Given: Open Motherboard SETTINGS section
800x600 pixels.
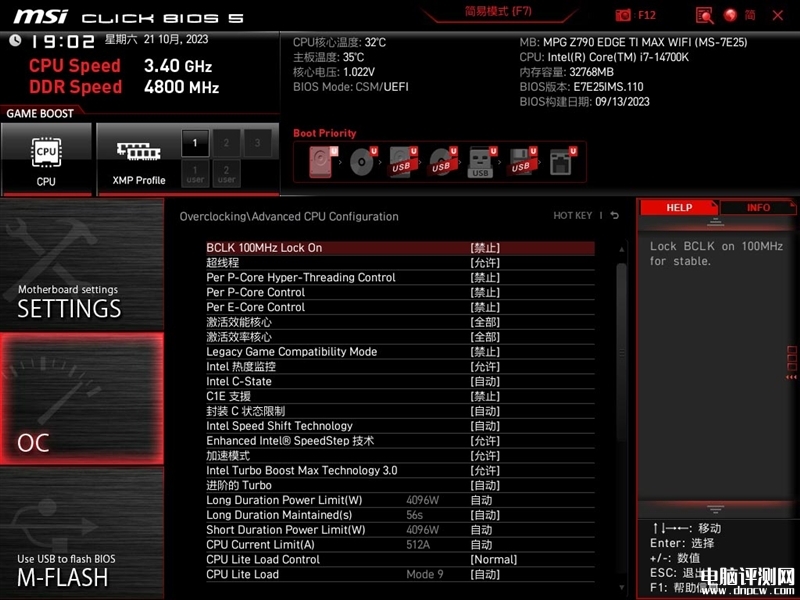Looking at the screenshot, I should 82,264.
